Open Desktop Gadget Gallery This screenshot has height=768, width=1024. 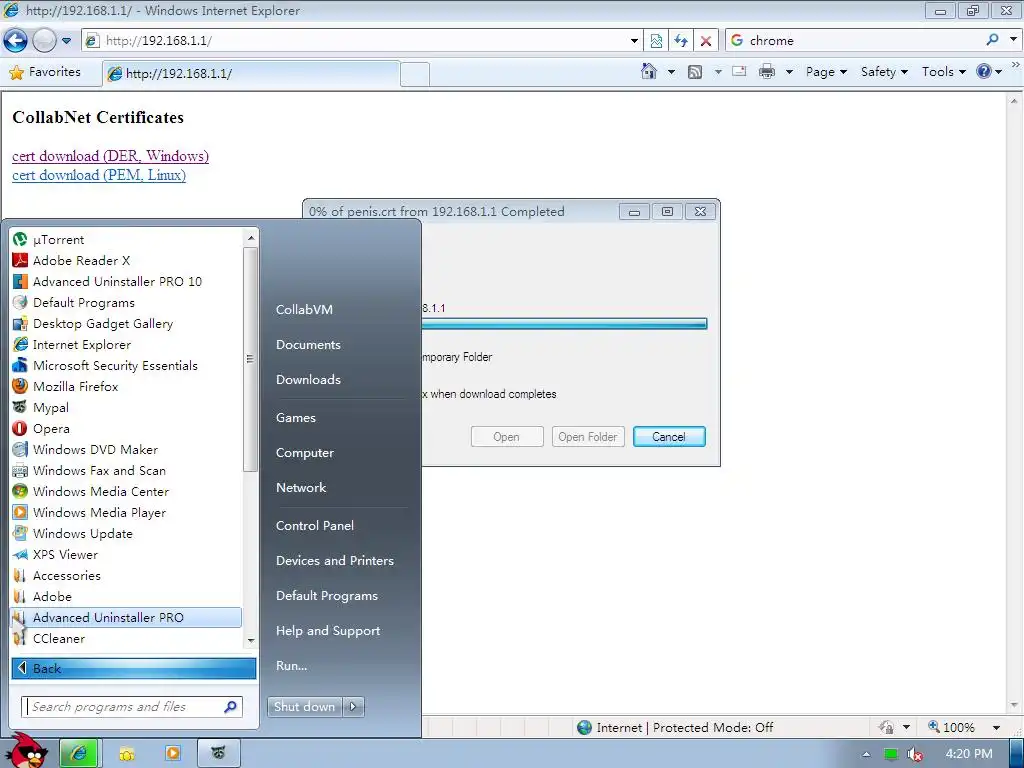click(x=125, y=323)
